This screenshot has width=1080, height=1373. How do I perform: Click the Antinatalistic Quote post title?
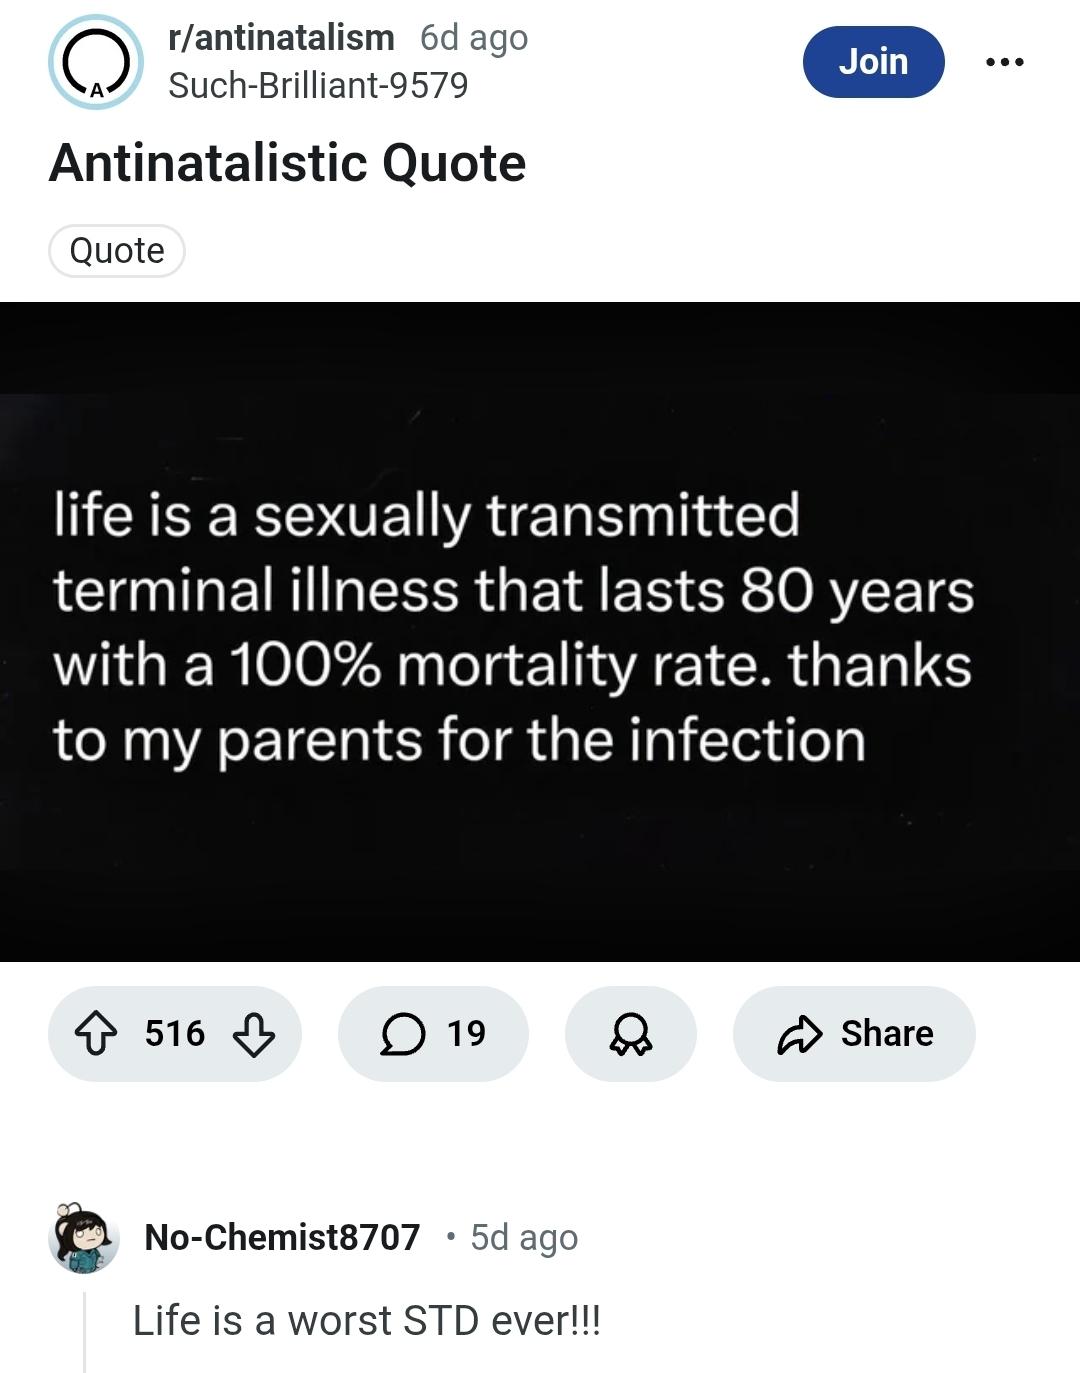pyautogui.click(x=287, y=163)
